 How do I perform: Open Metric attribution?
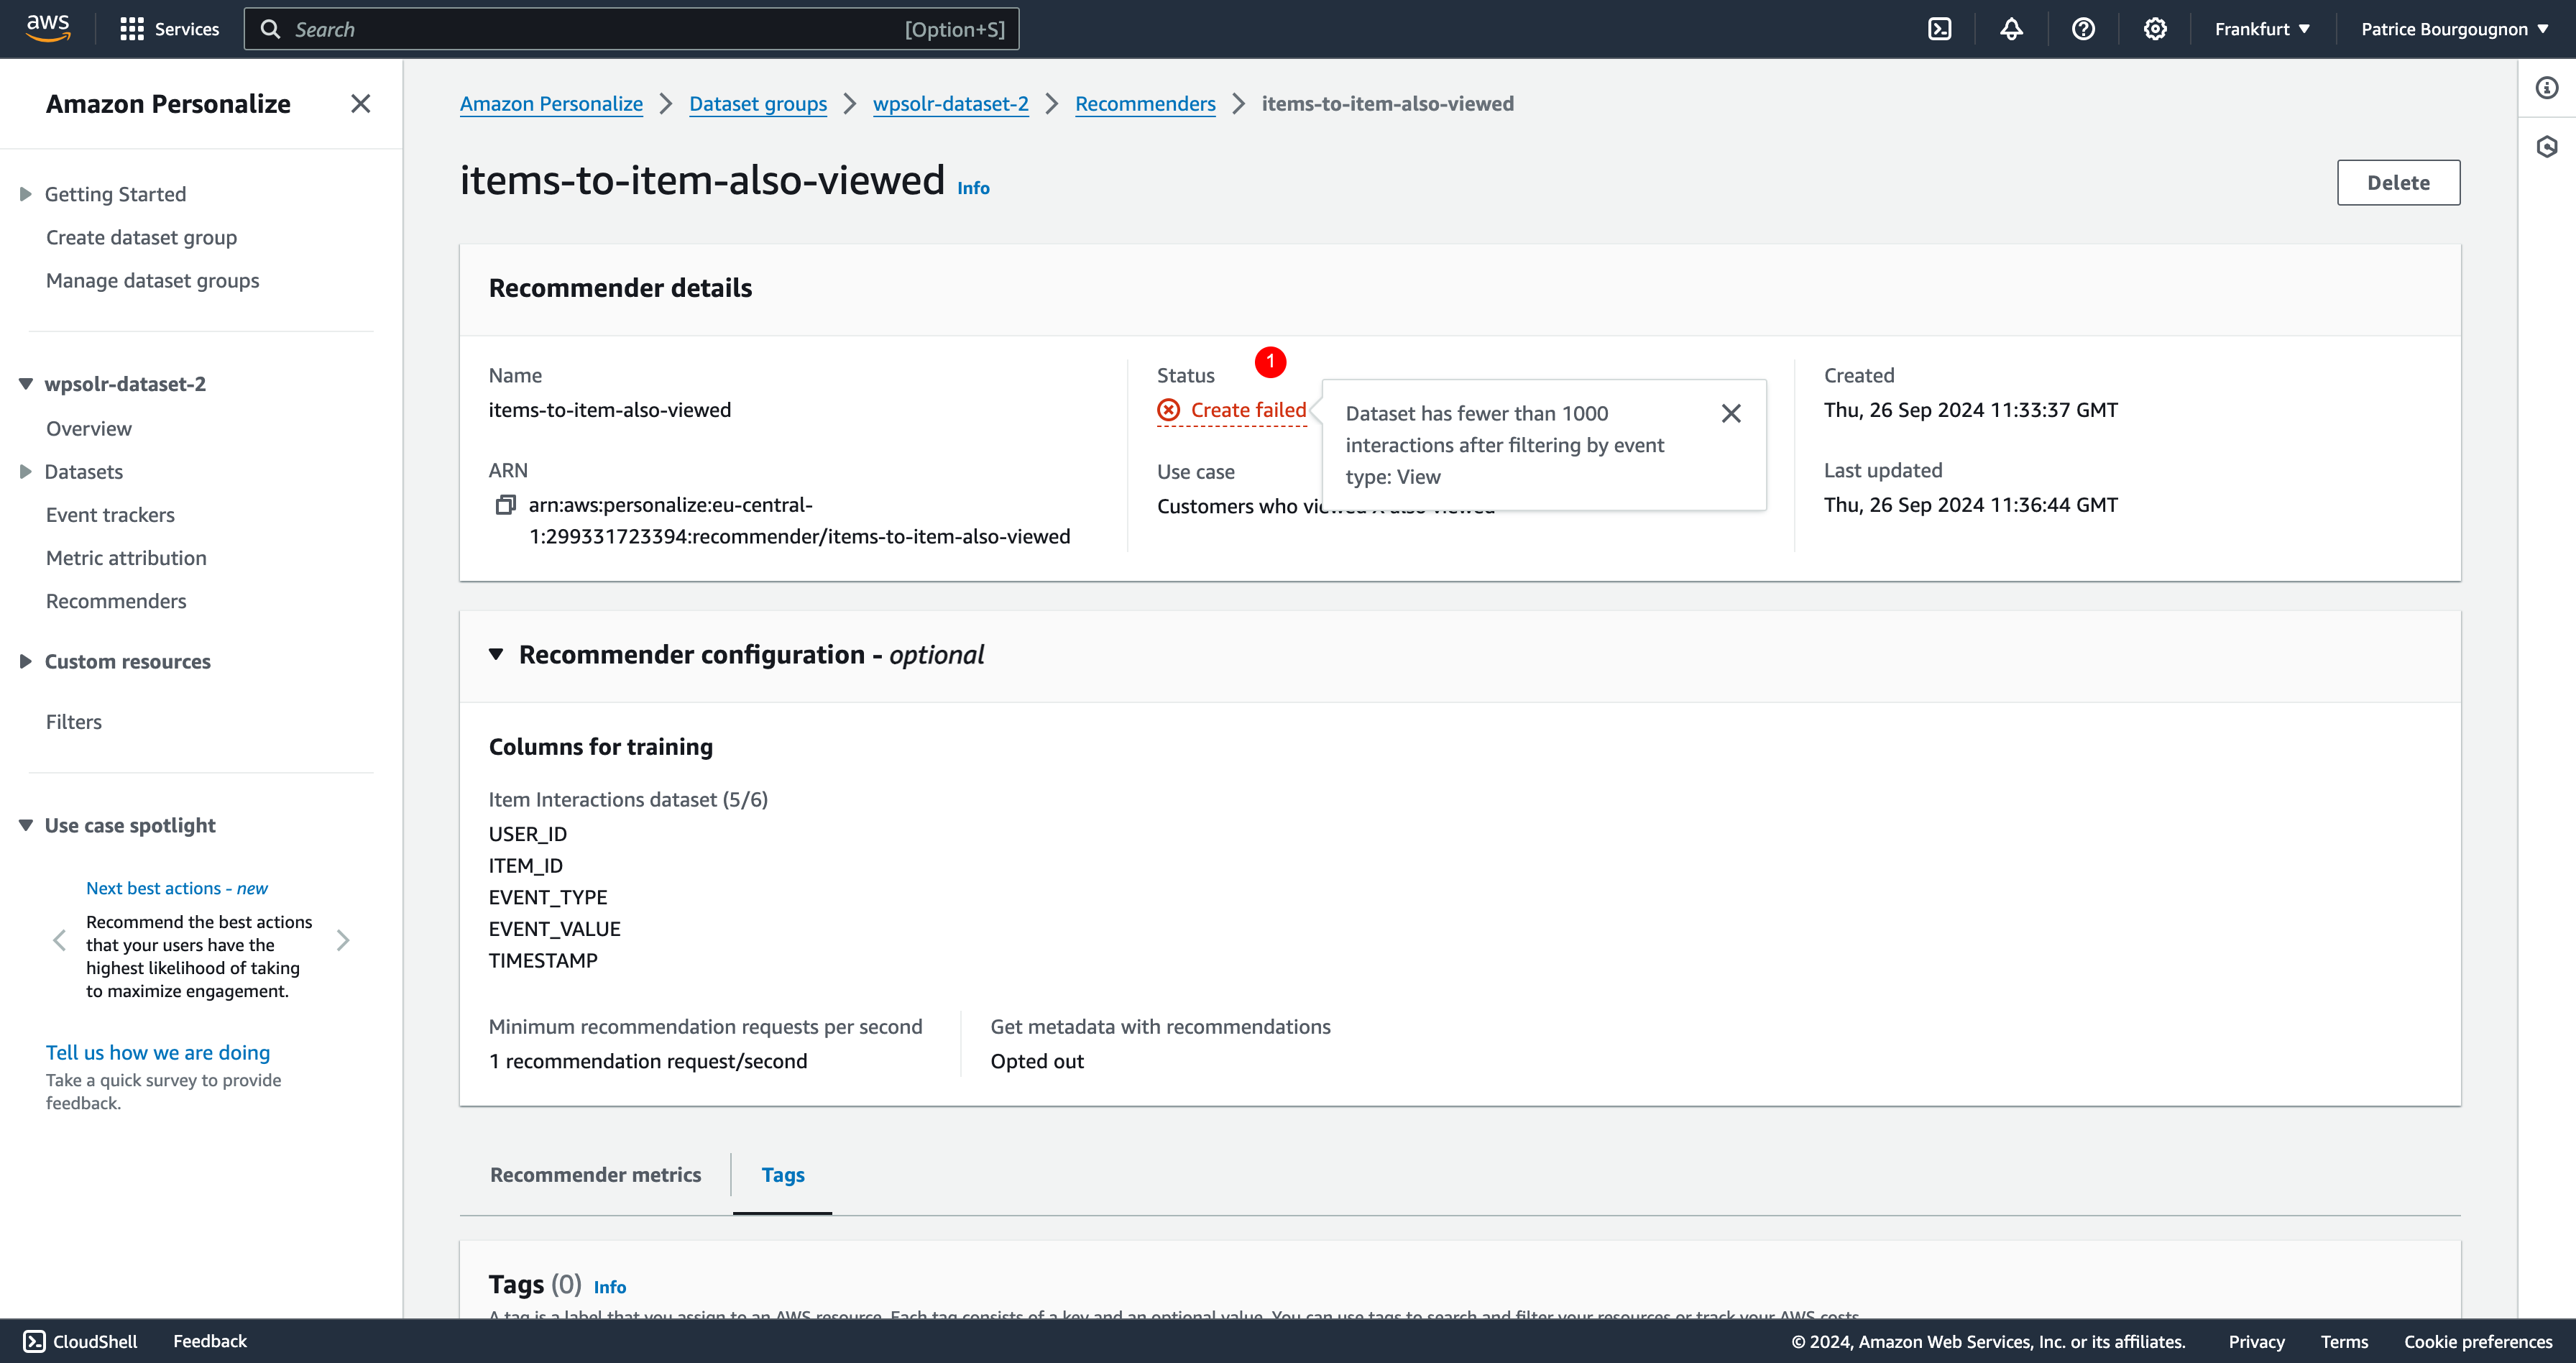pyautogui.click(x=126, y=557)
